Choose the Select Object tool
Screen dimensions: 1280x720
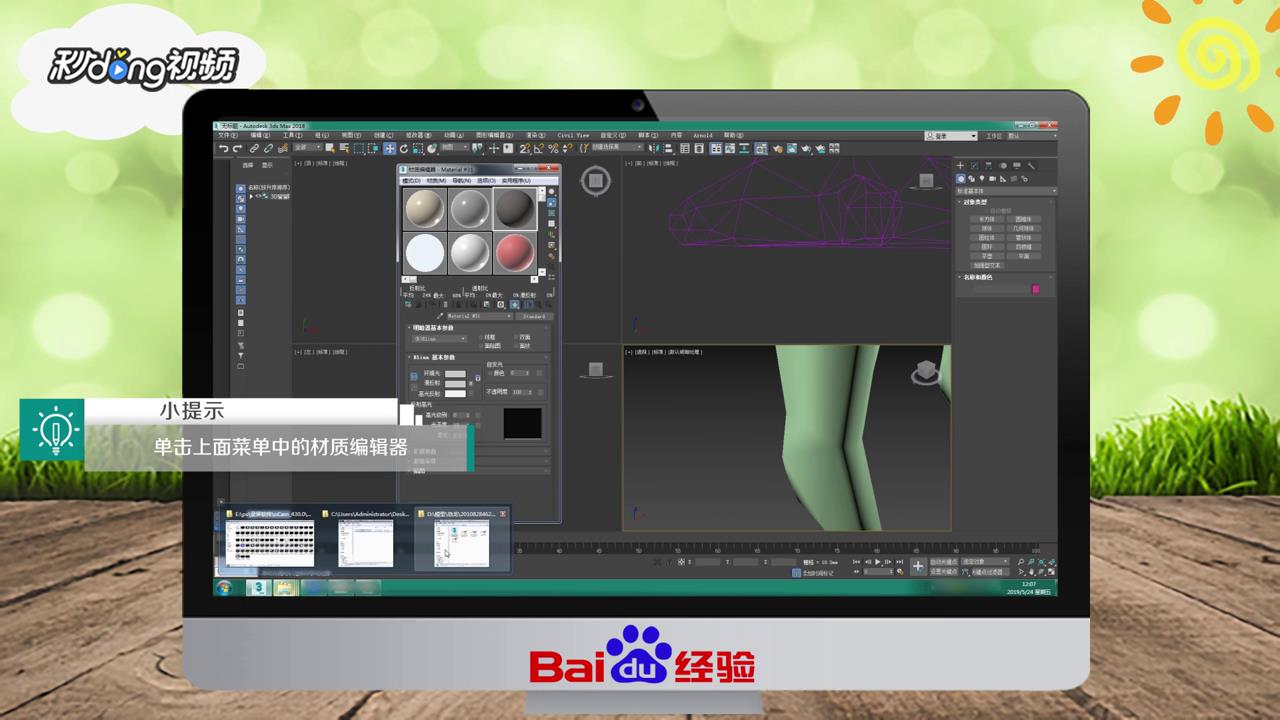coord(330,148)
